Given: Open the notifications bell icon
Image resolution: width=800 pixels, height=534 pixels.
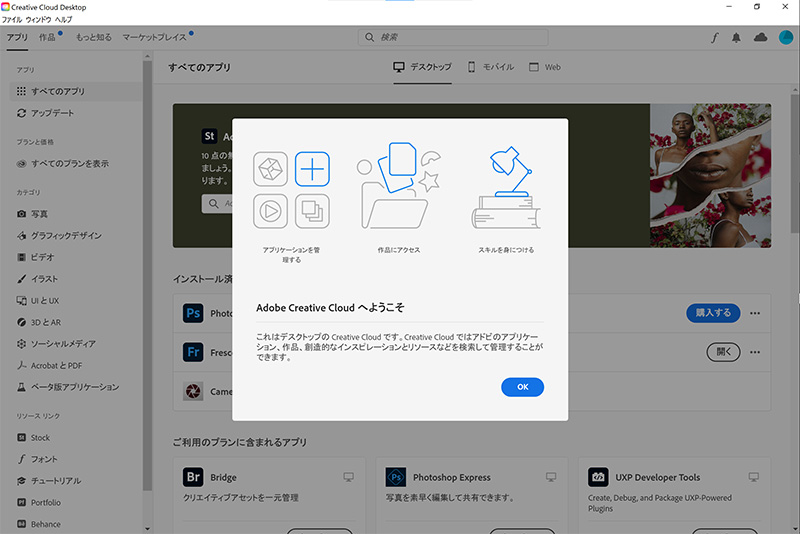Looking at the screenshot, I should point(737,37).
